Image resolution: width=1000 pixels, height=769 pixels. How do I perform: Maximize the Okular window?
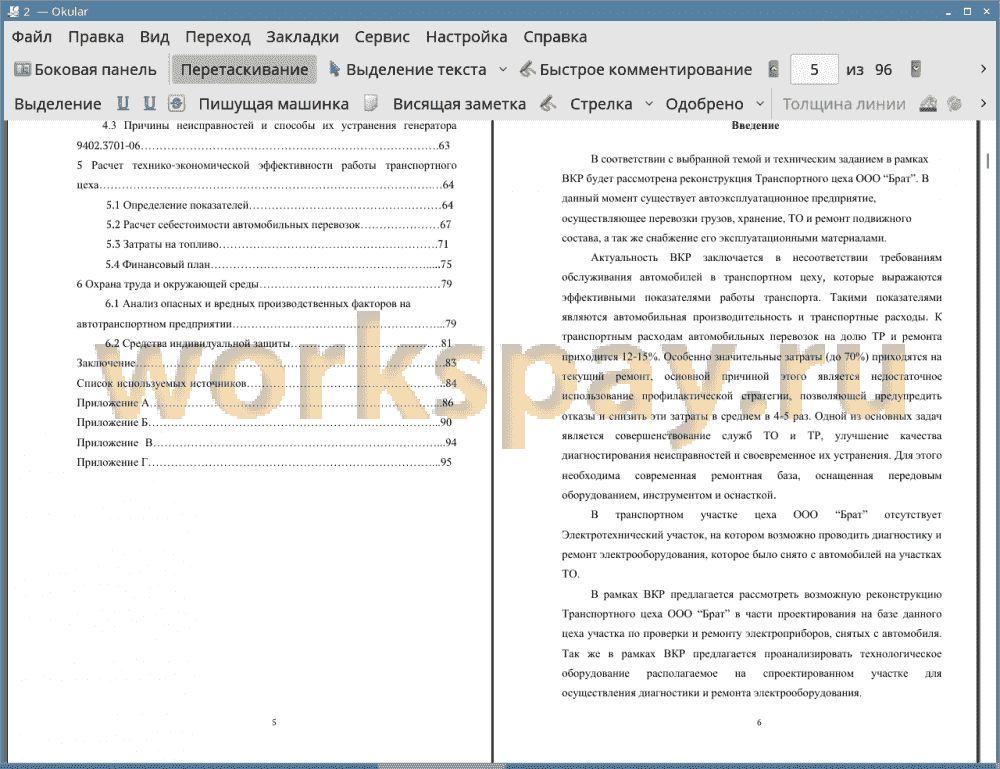click(x=967, y=11)
